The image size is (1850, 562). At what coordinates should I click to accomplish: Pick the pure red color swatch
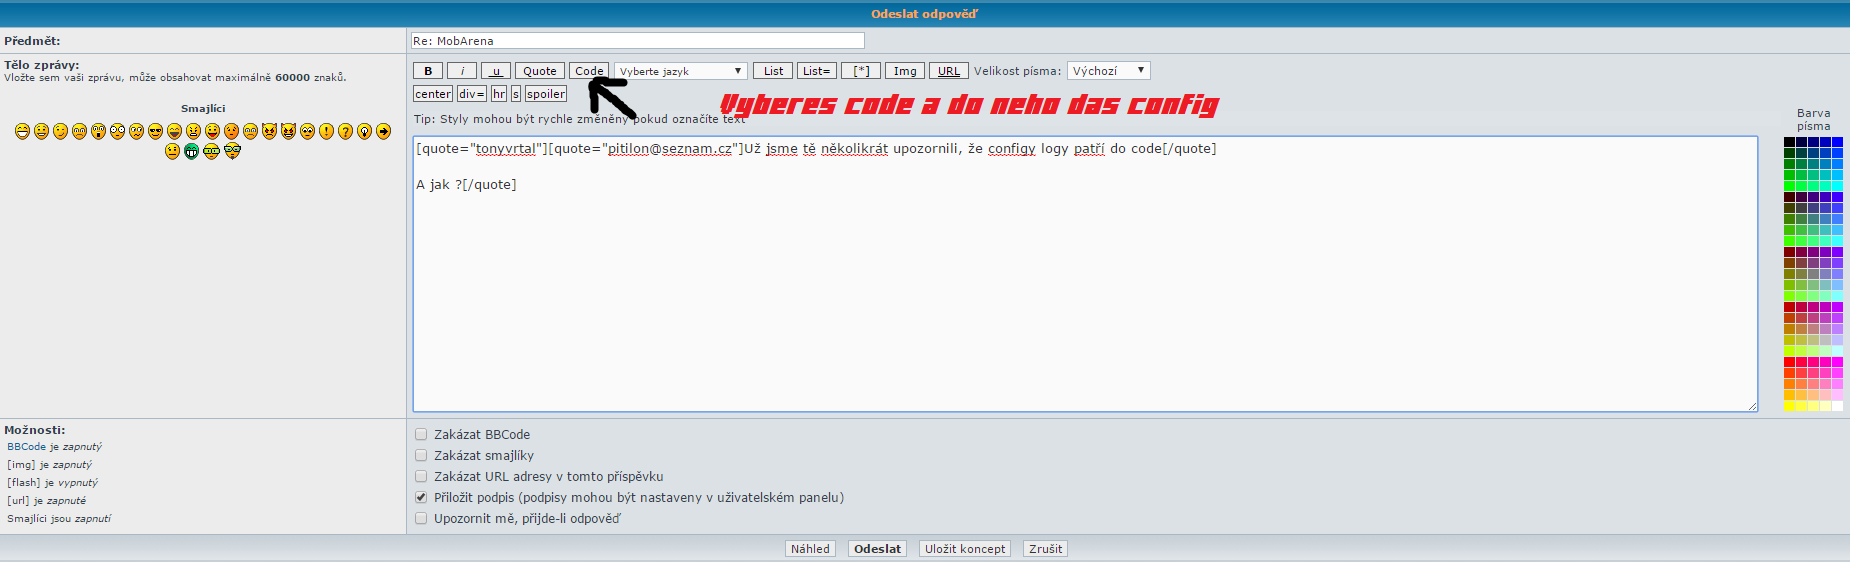tap(1790, 362)
